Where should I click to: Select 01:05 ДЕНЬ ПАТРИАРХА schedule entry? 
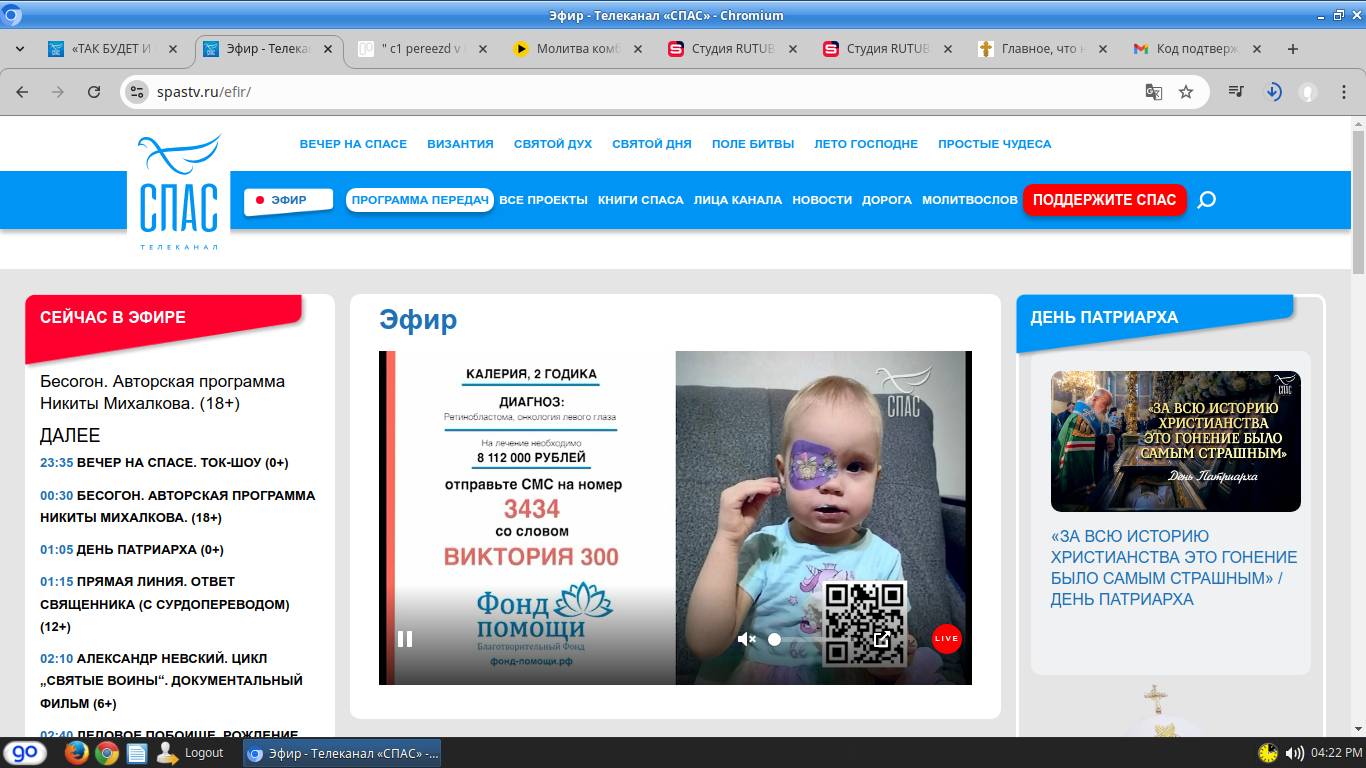tap(132, 550)
